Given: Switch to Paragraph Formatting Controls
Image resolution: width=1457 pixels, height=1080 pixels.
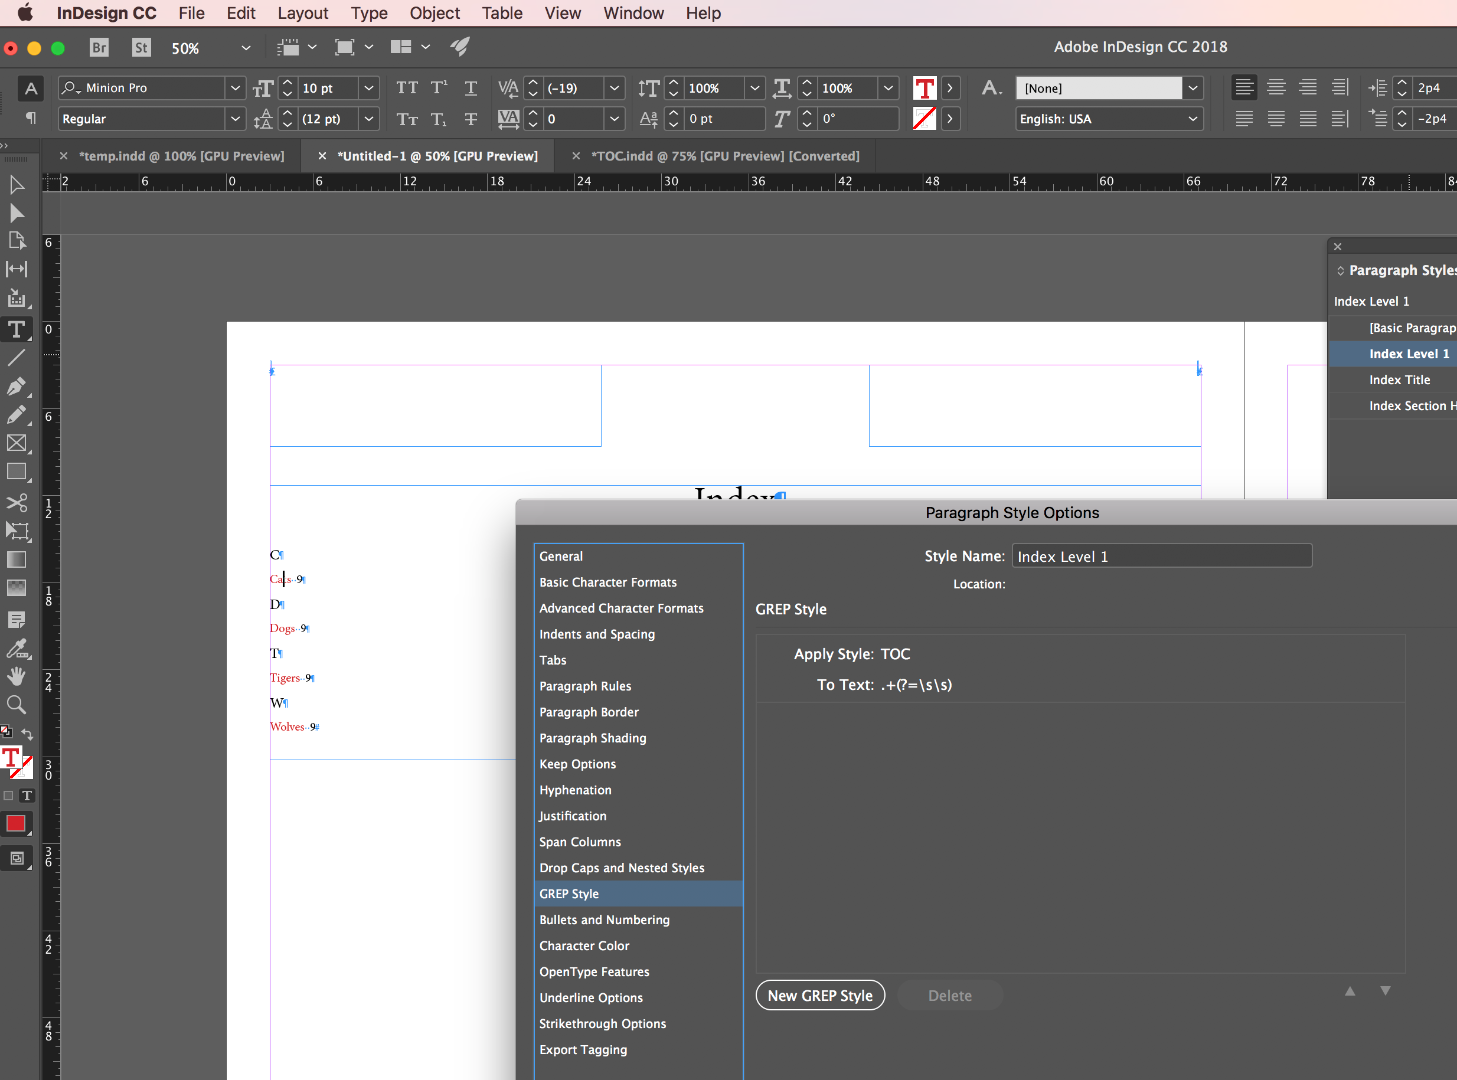Looking at the screenshot, I should [x=31, y=118].
